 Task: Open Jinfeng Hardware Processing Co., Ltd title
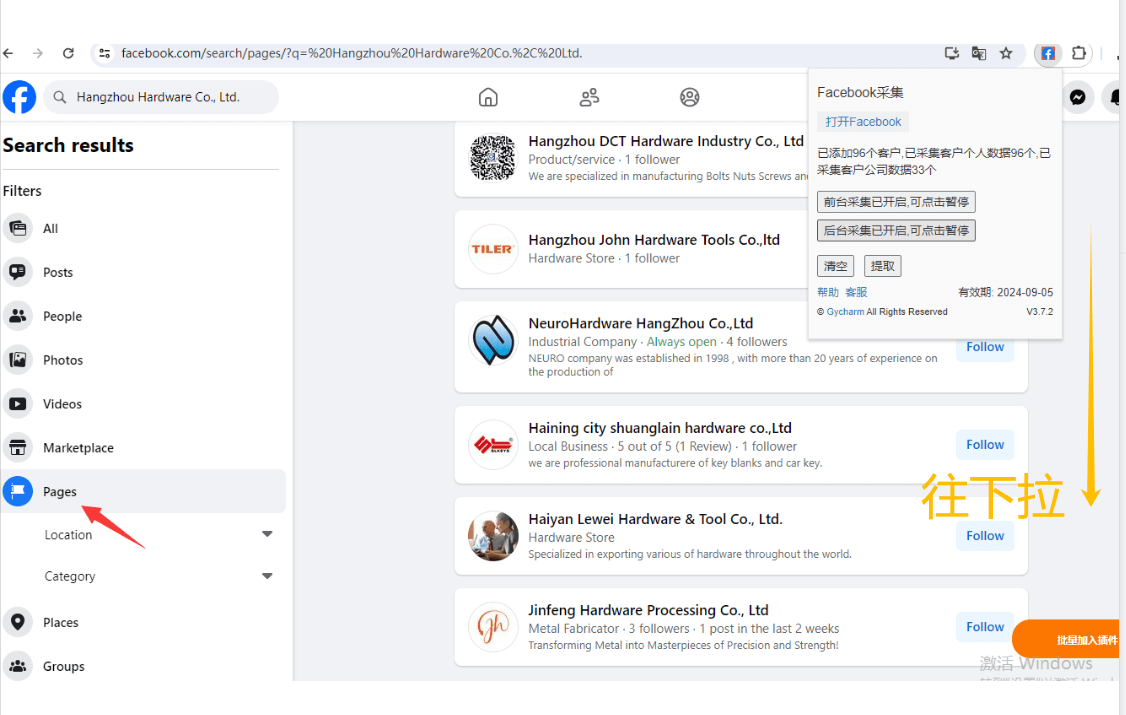[648, 610]
